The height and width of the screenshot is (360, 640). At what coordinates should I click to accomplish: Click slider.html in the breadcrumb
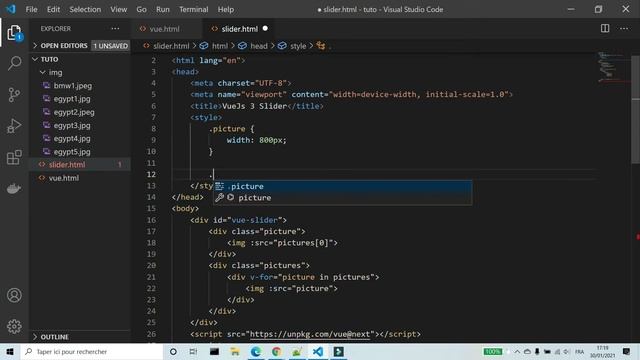[x=171, y=46]
